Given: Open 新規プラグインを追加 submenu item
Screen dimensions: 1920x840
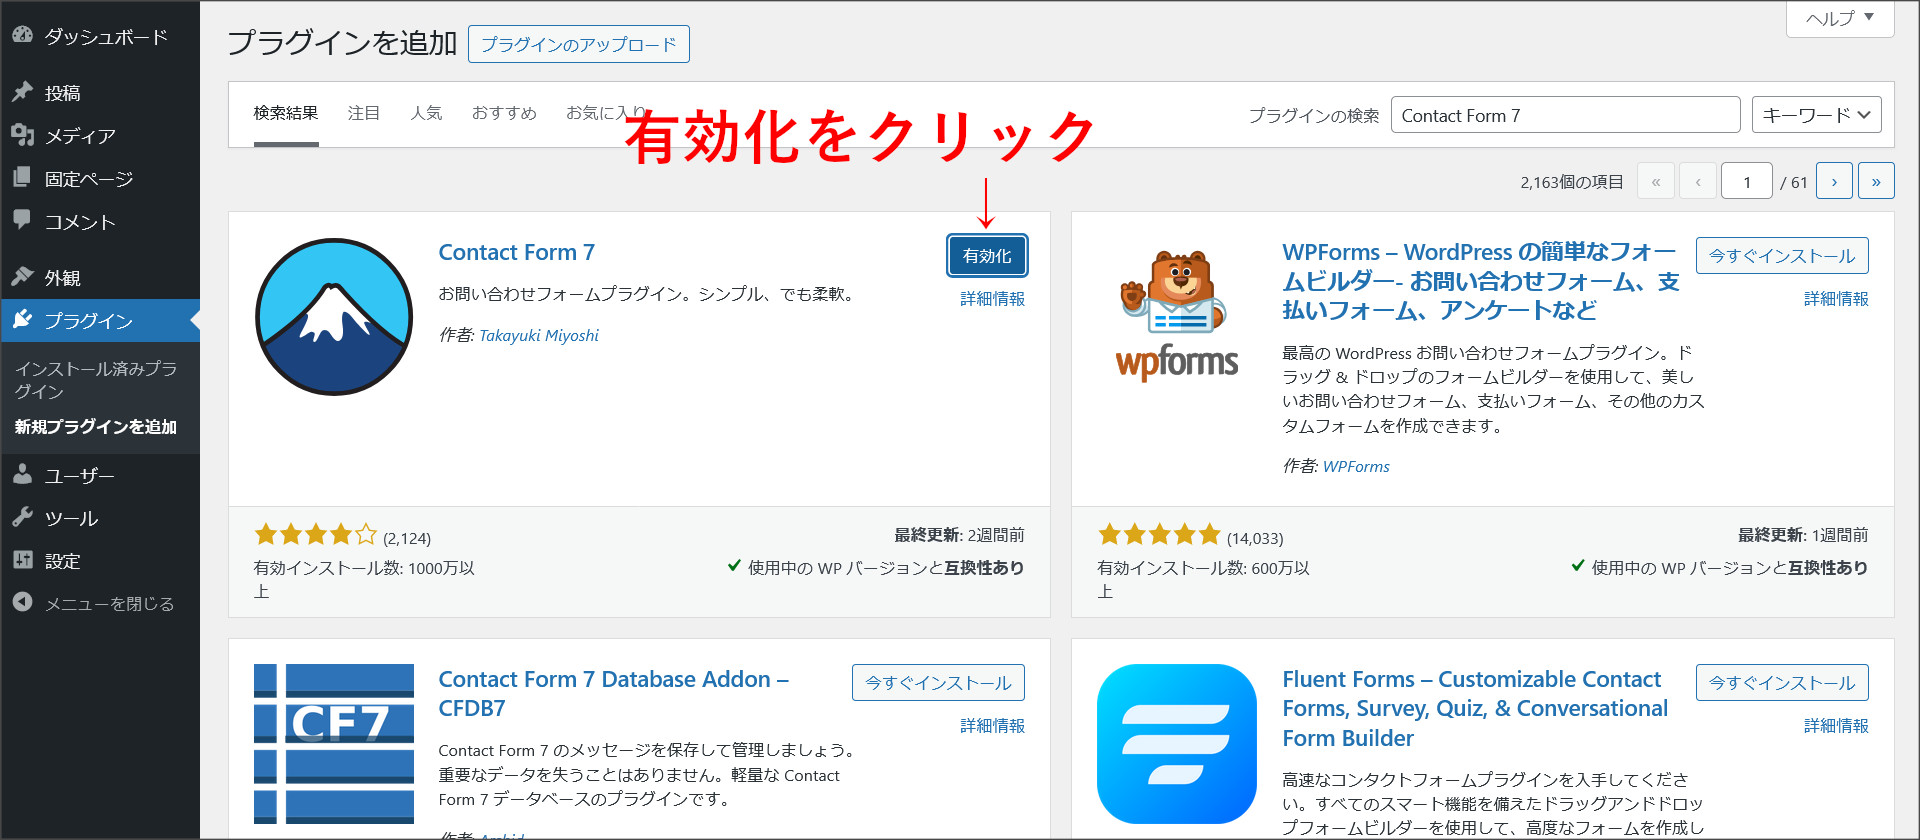Looking at the screenshot, I should (x=96, y=426).
